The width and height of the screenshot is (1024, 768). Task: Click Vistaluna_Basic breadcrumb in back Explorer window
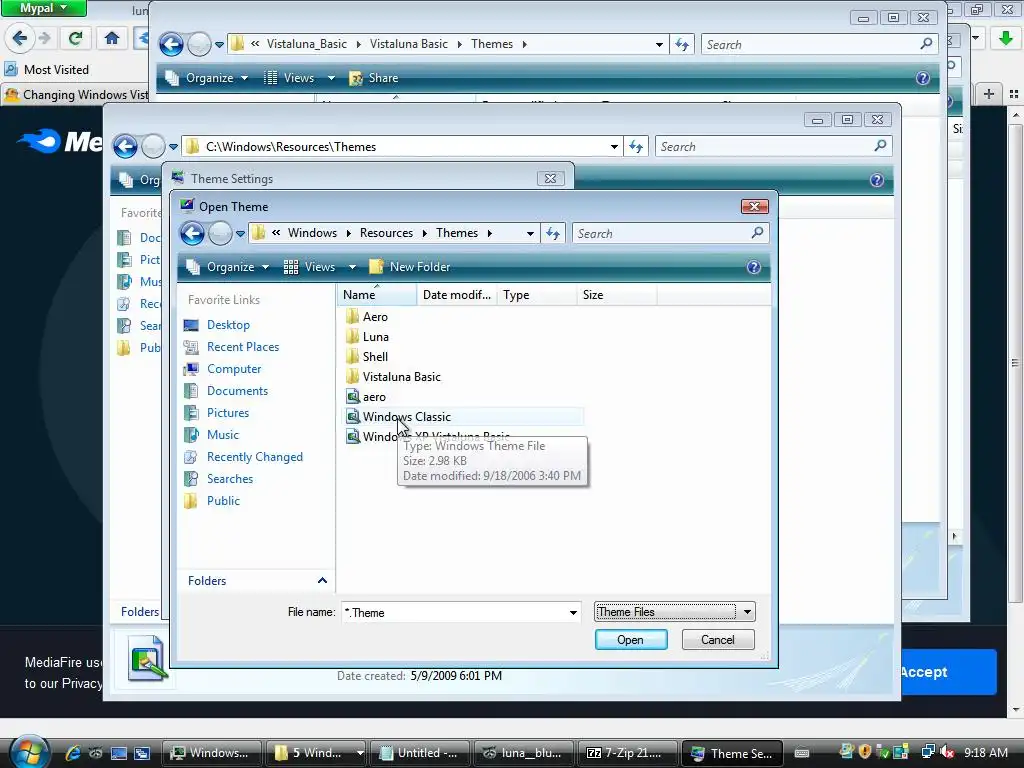[x=307, y=44]
